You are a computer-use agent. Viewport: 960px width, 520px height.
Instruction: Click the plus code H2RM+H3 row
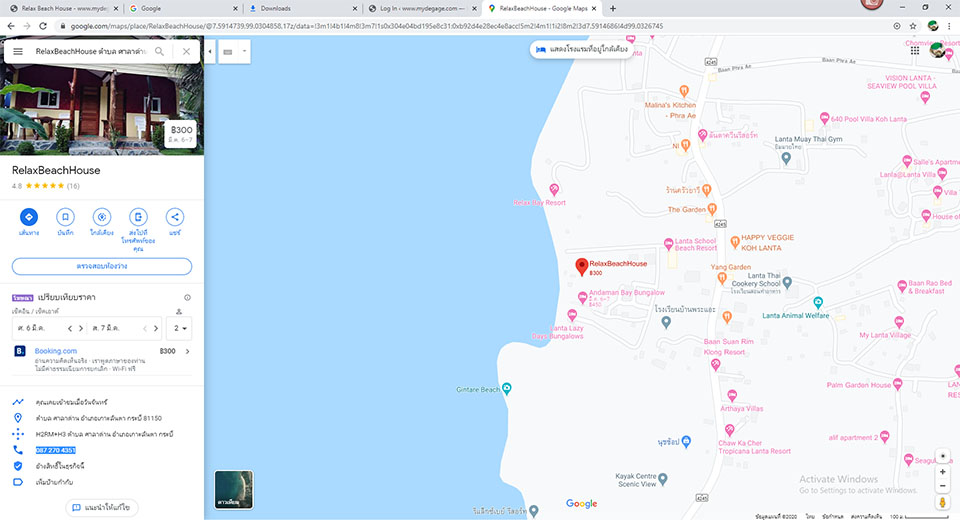102,434
